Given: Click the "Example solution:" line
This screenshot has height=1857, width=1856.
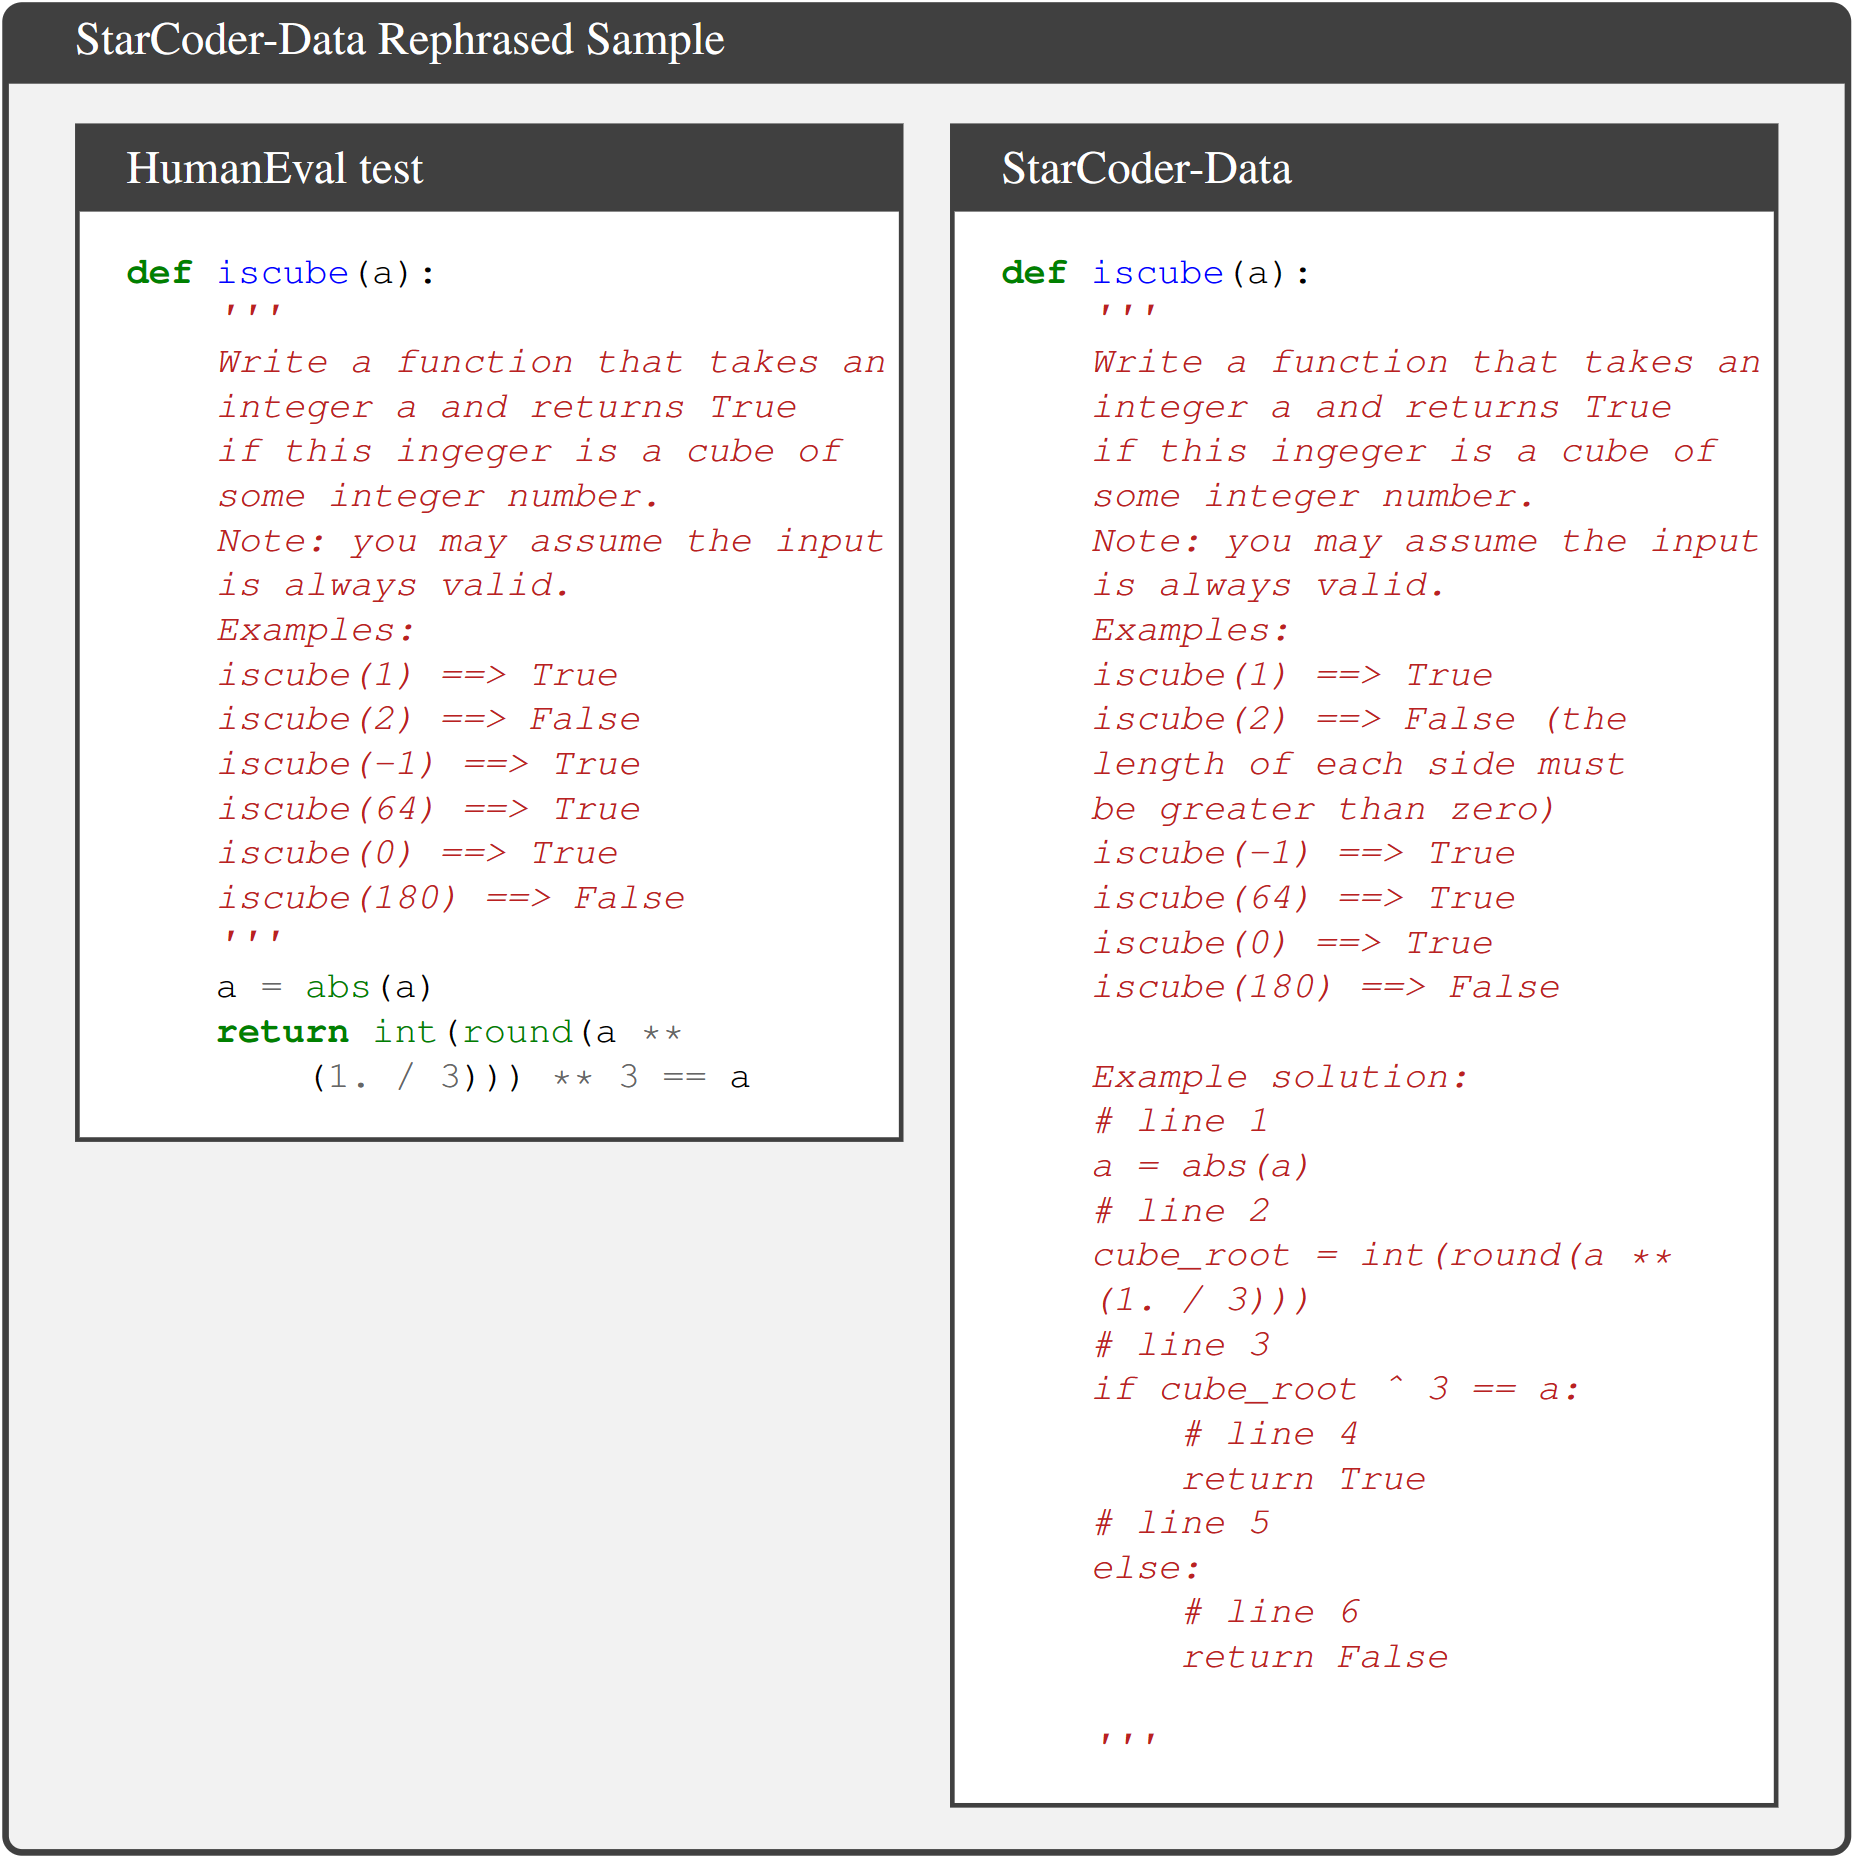Looking at the screenshot, I should [1279, 1077].
